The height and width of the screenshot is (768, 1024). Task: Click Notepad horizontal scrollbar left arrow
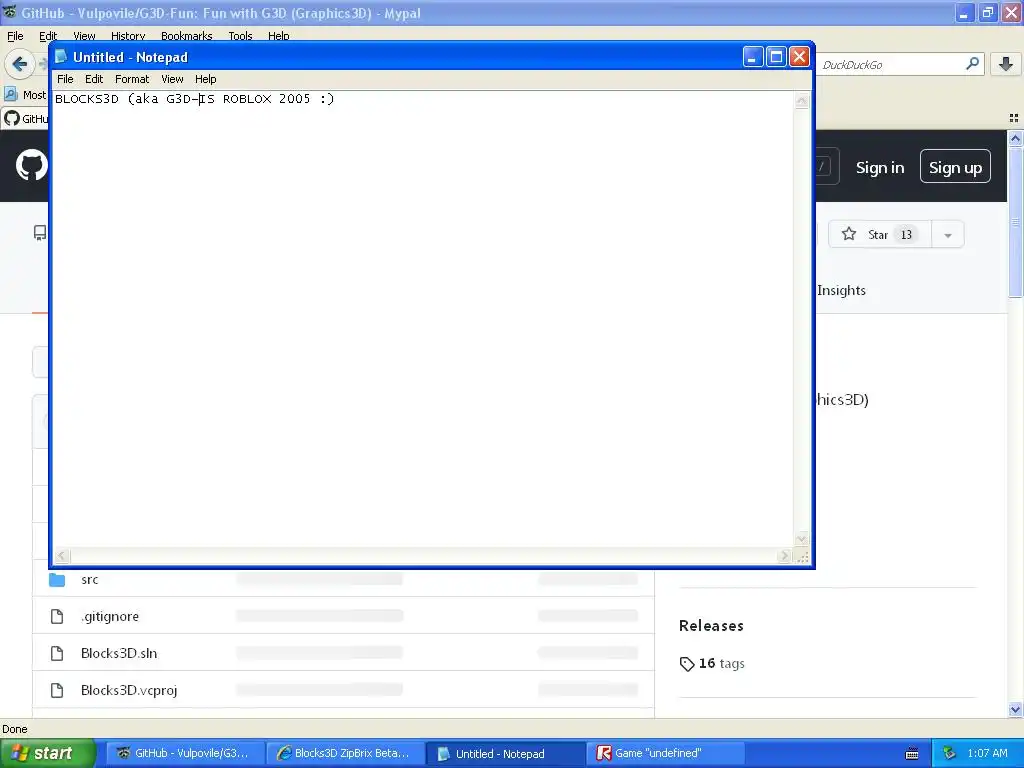61,556
